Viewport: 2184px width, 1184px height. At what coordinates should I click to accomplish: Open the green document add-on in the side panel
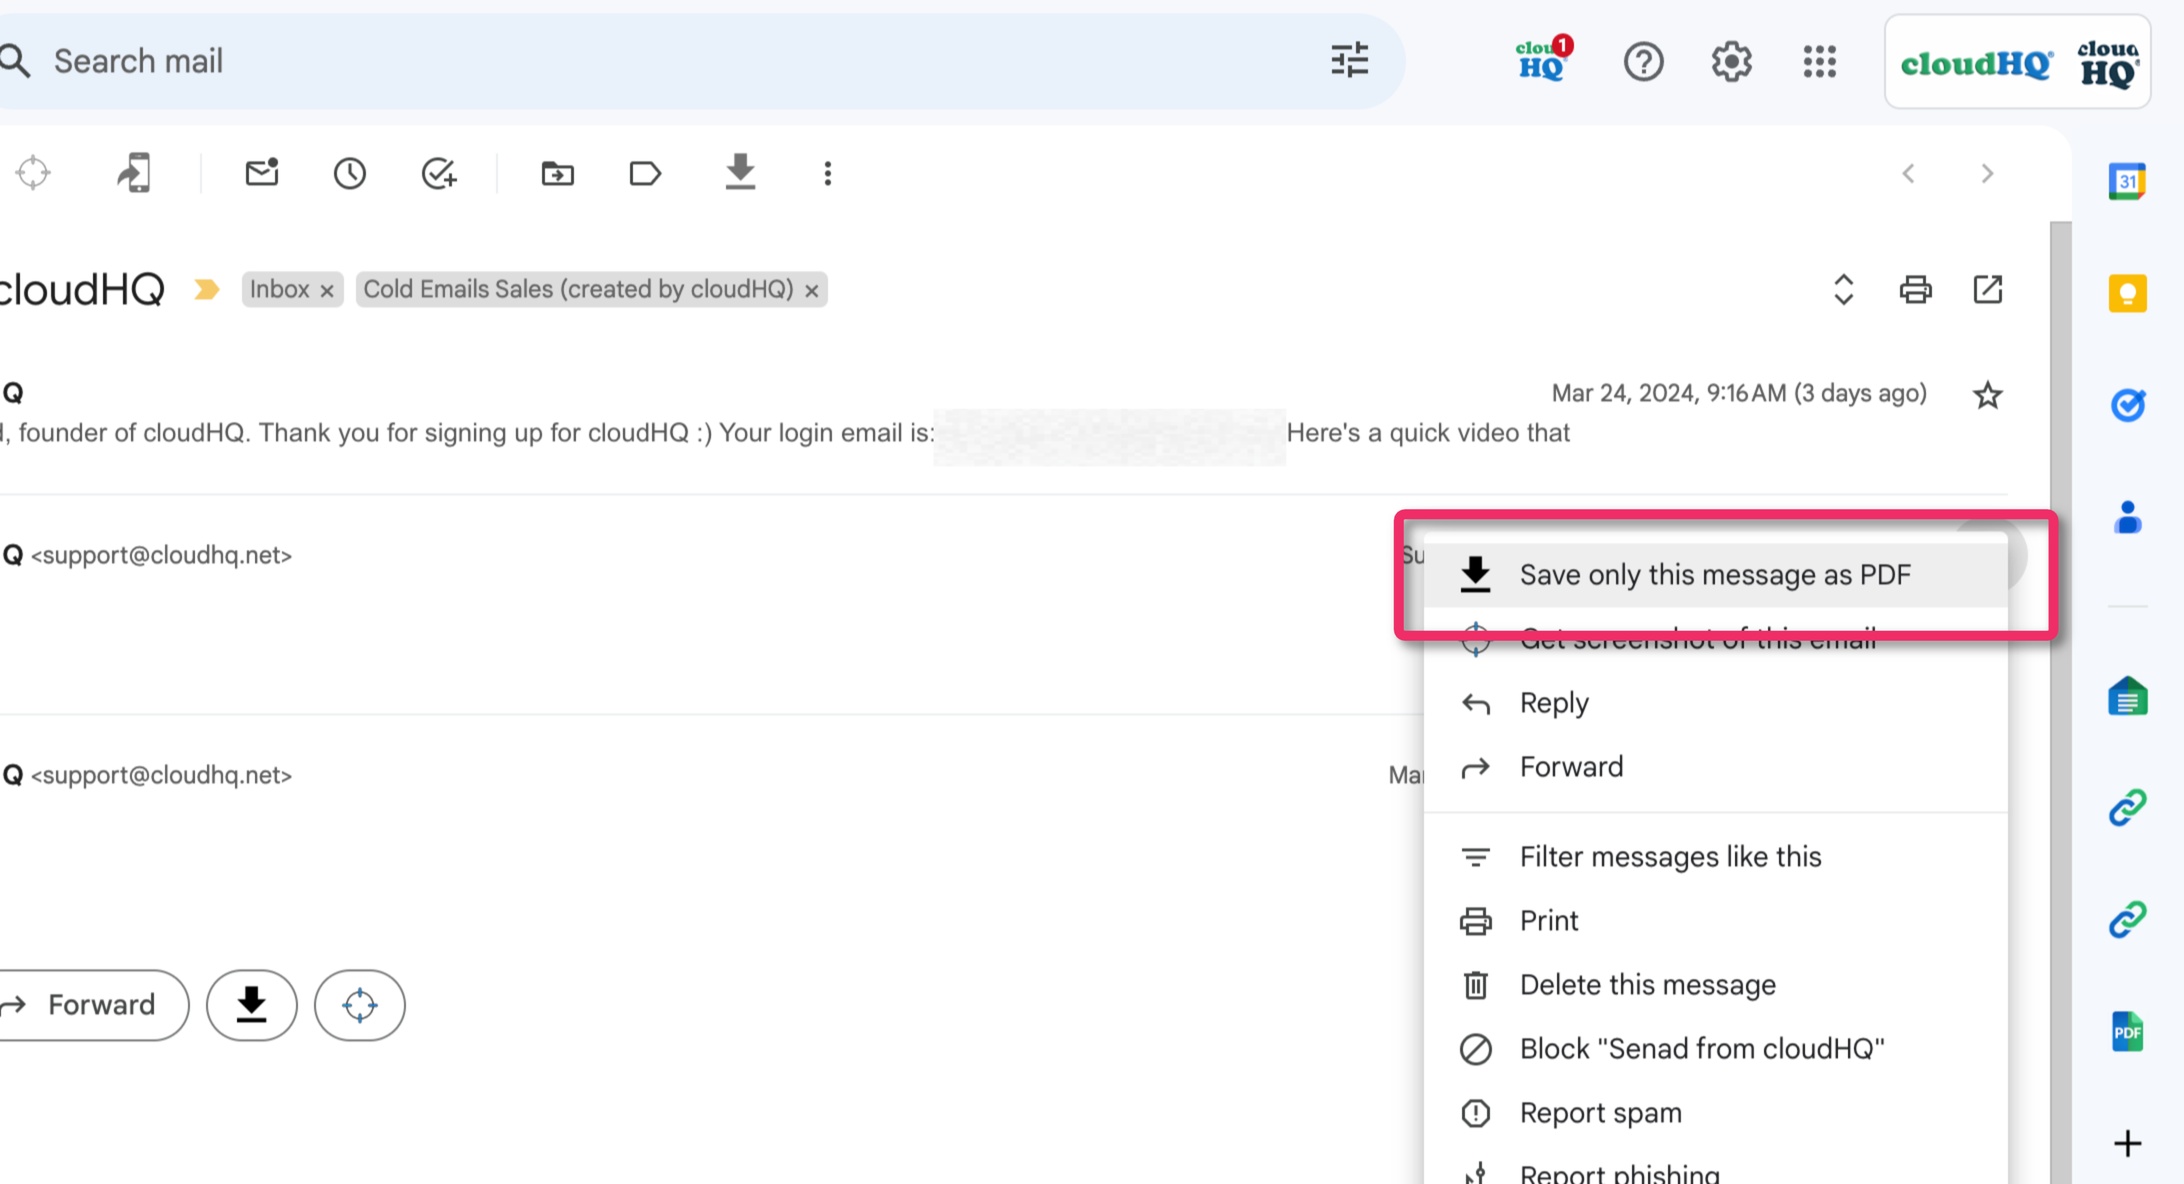pyautogui.click(x=2127, y=696)
